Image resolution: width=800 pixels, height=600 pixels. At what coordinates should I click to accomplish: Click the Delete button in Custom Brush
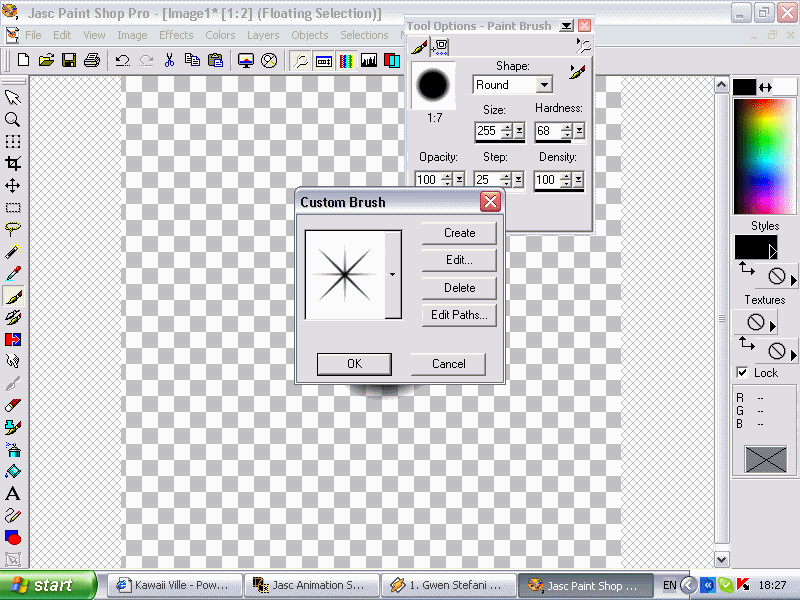pos(459,288)
